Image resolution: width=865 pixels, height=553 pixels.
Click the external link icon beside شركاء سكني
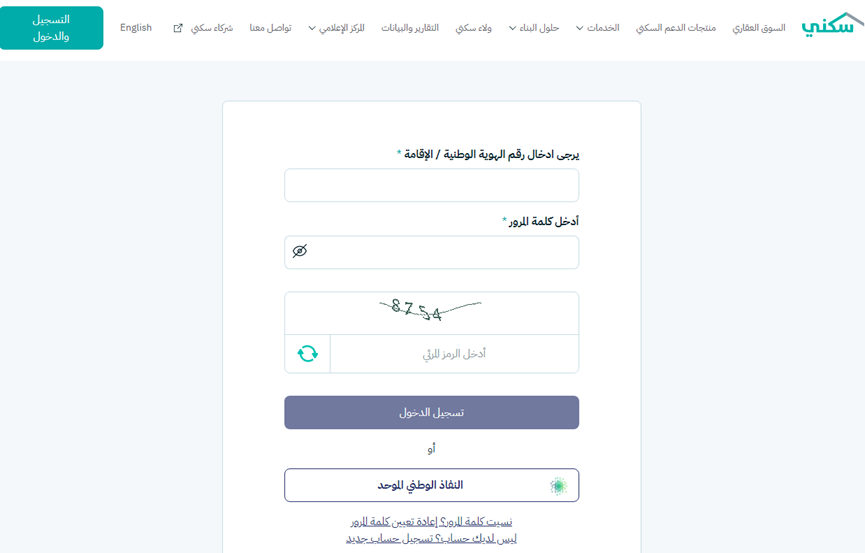click(178, 28)
